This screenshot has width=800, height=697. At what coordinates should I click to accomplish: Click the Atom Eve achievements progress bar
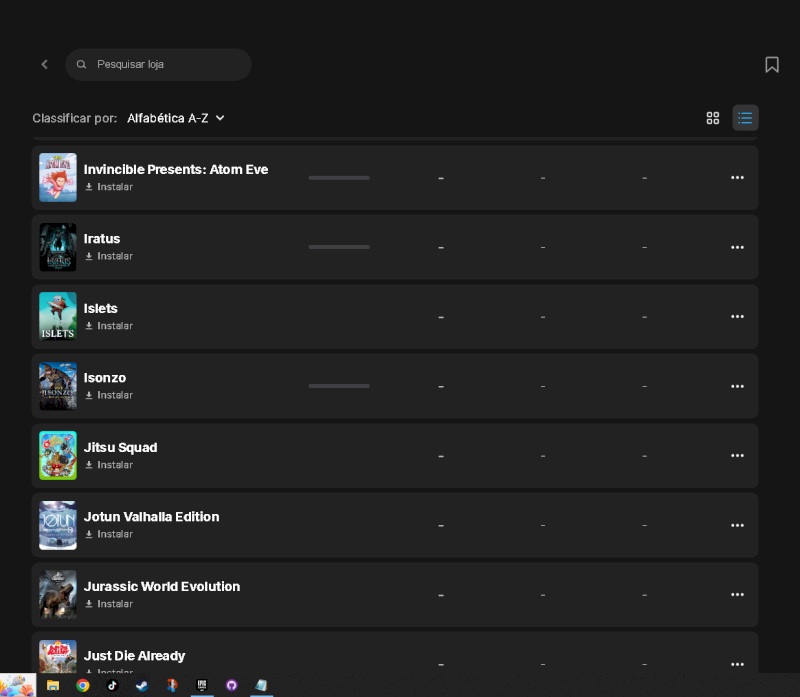tap(339, 178)
